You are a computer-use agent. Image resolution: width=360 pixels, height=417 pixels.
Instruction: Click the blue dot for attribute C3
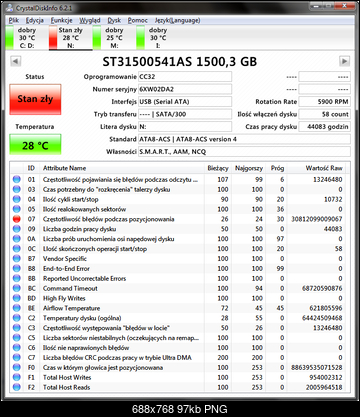[x=16, y=328]
